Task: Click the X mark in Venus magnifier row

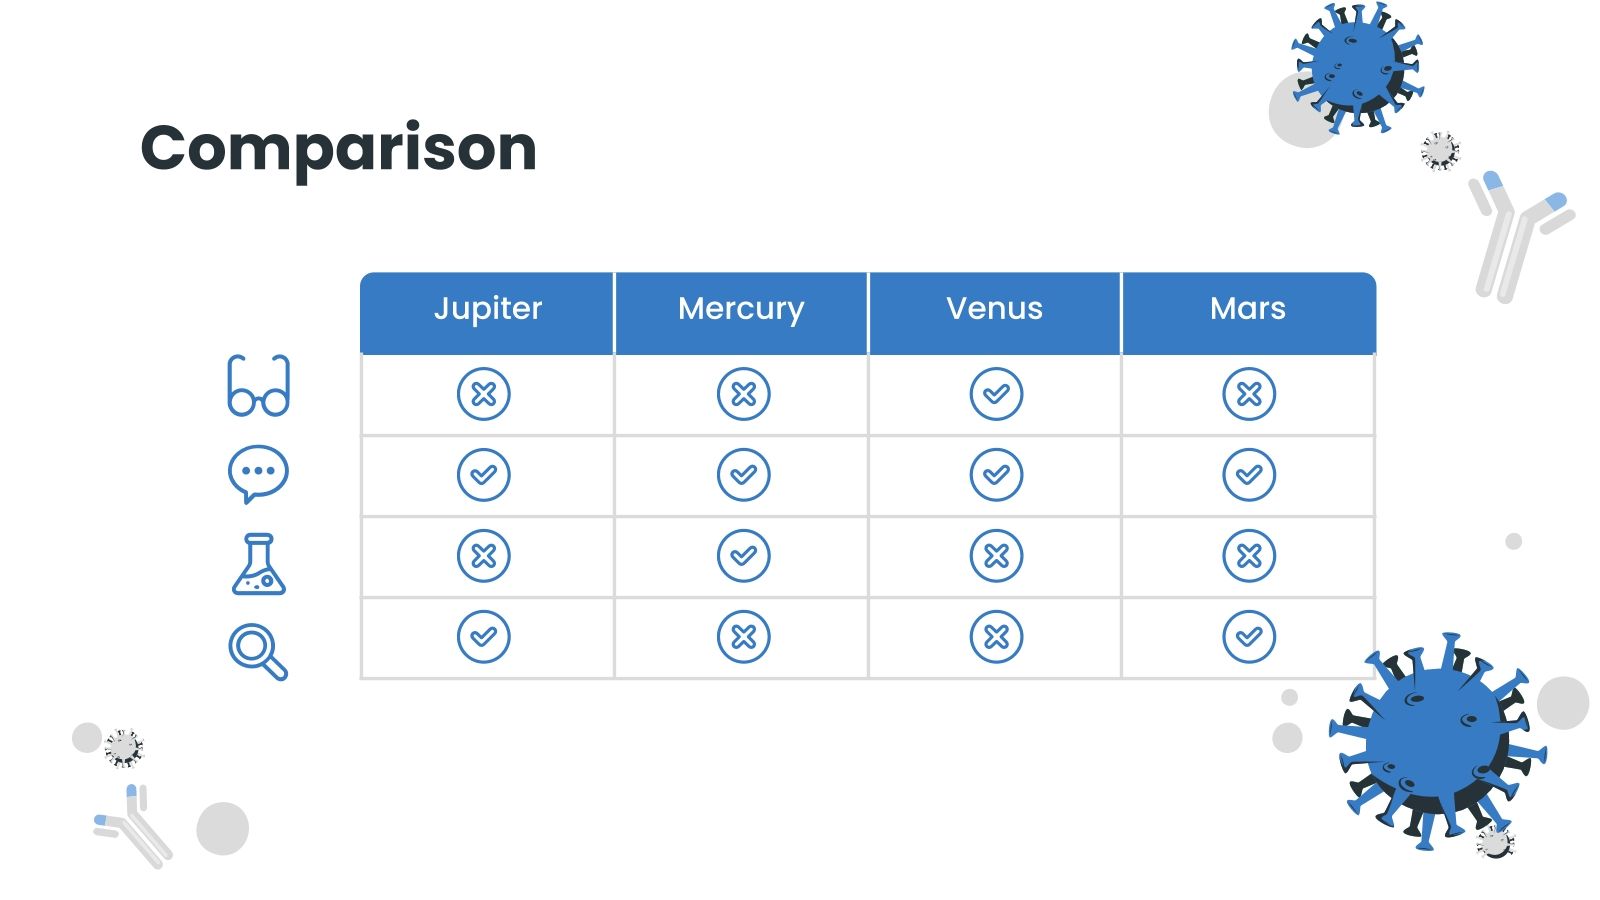Action: click(996, 637)
